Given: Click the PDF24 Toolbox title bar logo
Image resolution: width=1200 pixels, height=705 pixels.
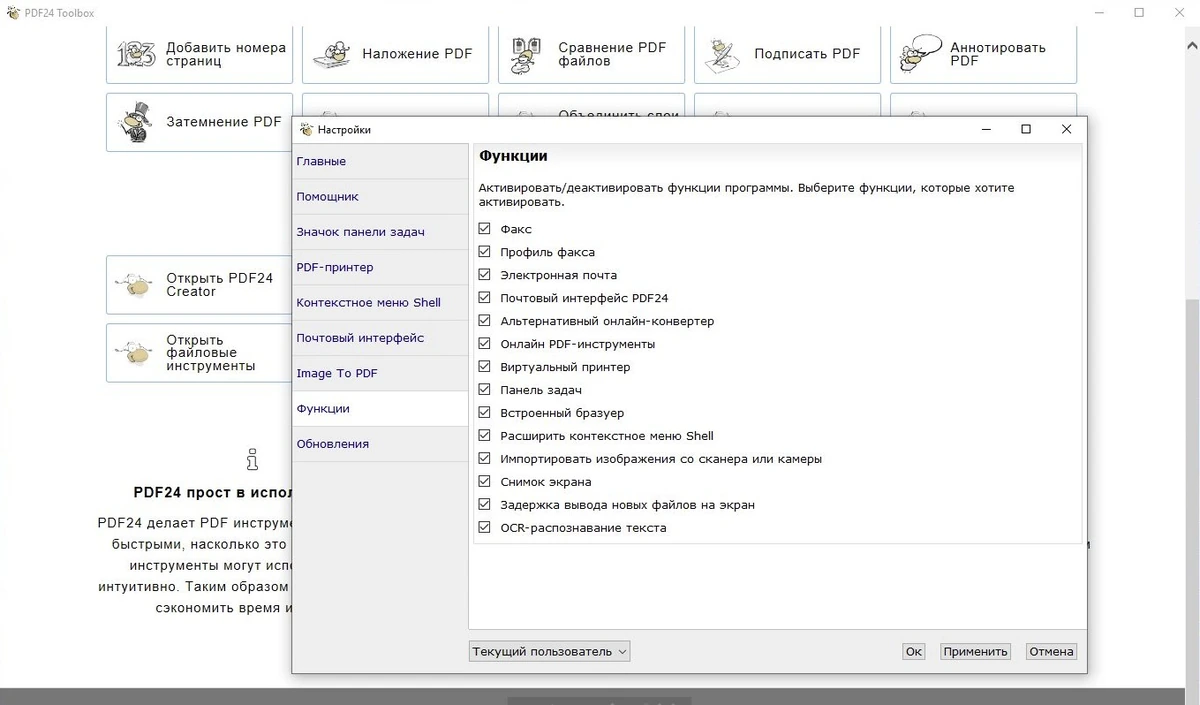Looking at the screenshot, I should [12, 12].
